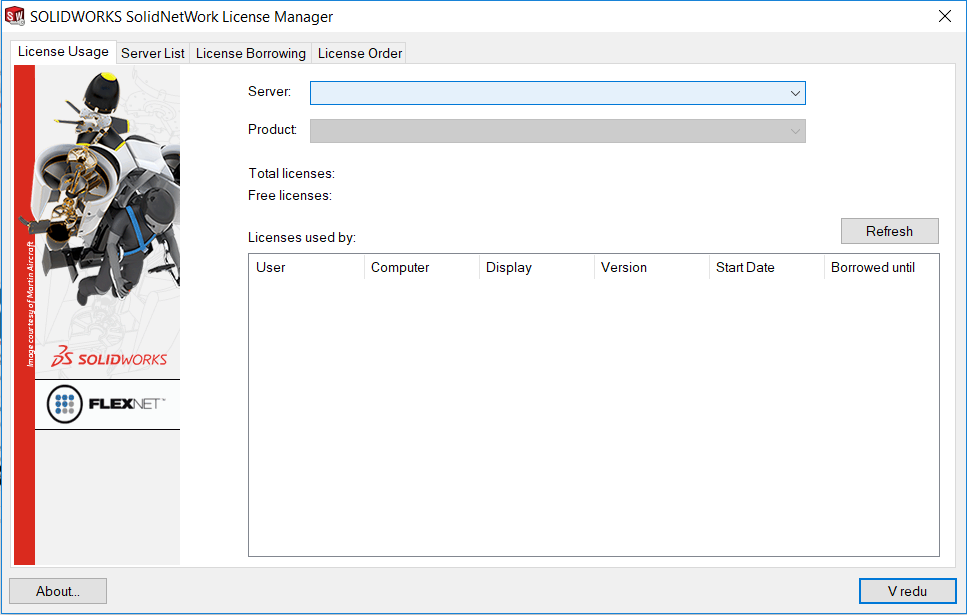Click the SOLIDWORKS logo in side banner

[x=109, y=357]
